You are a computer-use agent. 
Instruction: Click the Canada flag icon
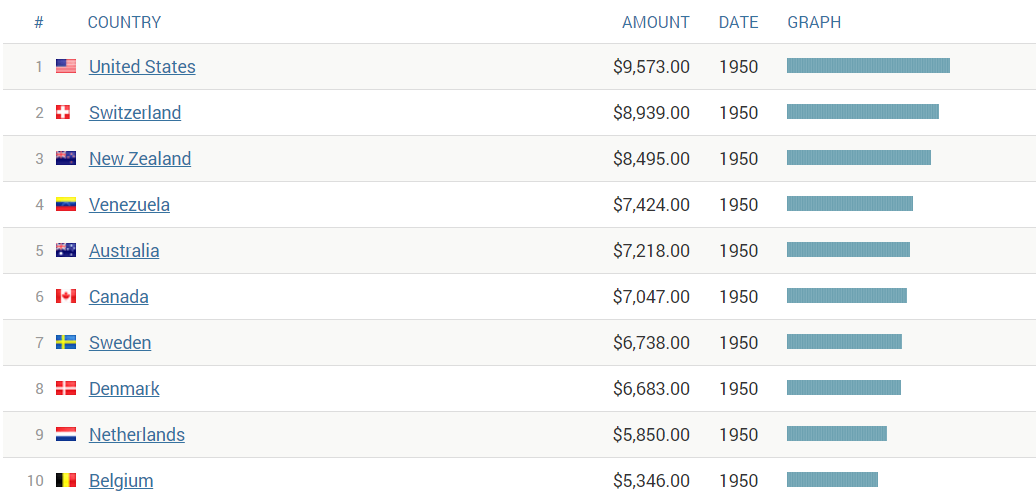66,296
